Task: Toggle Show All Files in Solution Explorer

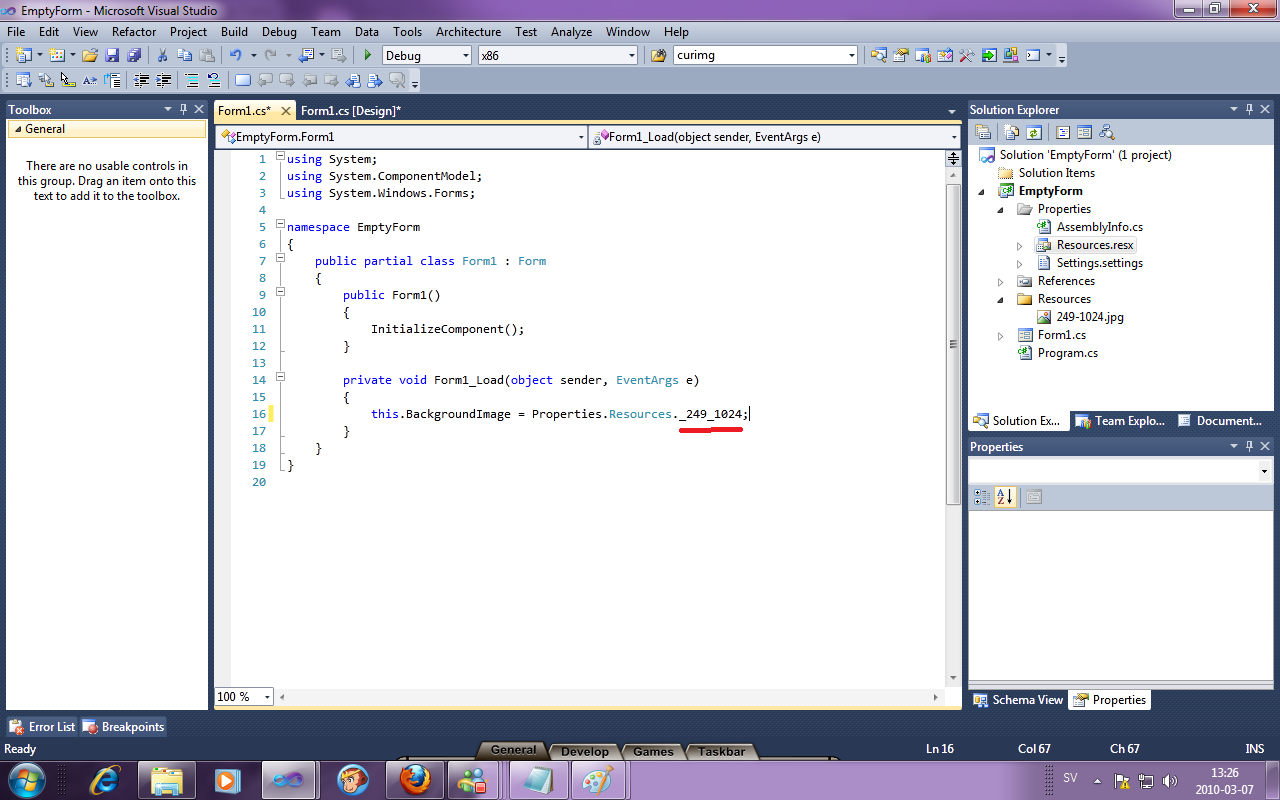Action: pos(1010,131)
